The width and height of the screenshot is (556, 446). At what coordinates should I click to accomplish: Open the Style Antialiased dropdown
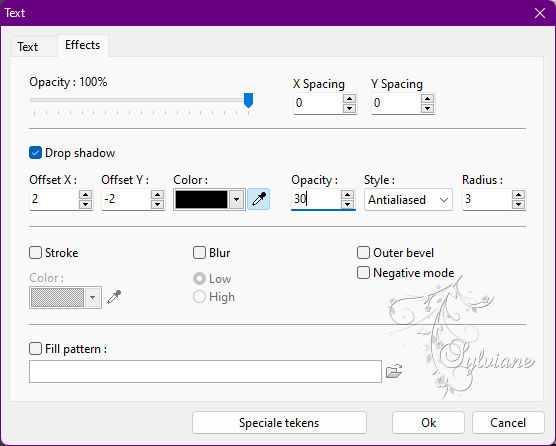click(x=408, y=200)
